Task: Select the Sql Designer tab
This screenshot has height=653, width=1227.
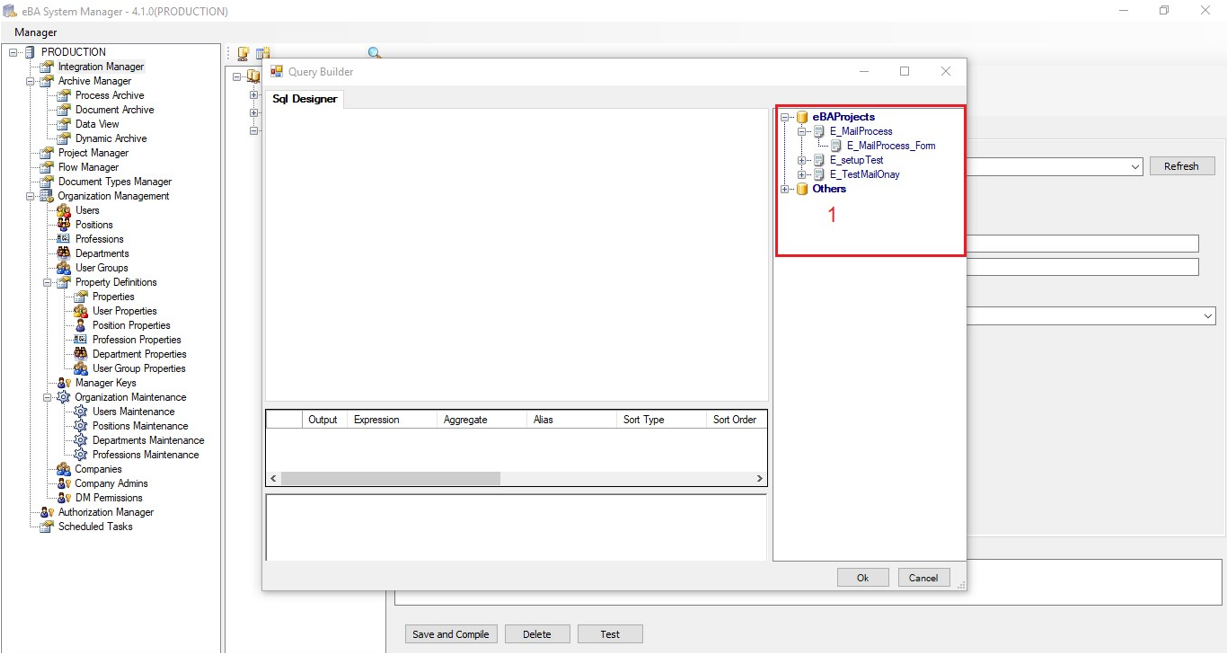Action: pos(305,99)
